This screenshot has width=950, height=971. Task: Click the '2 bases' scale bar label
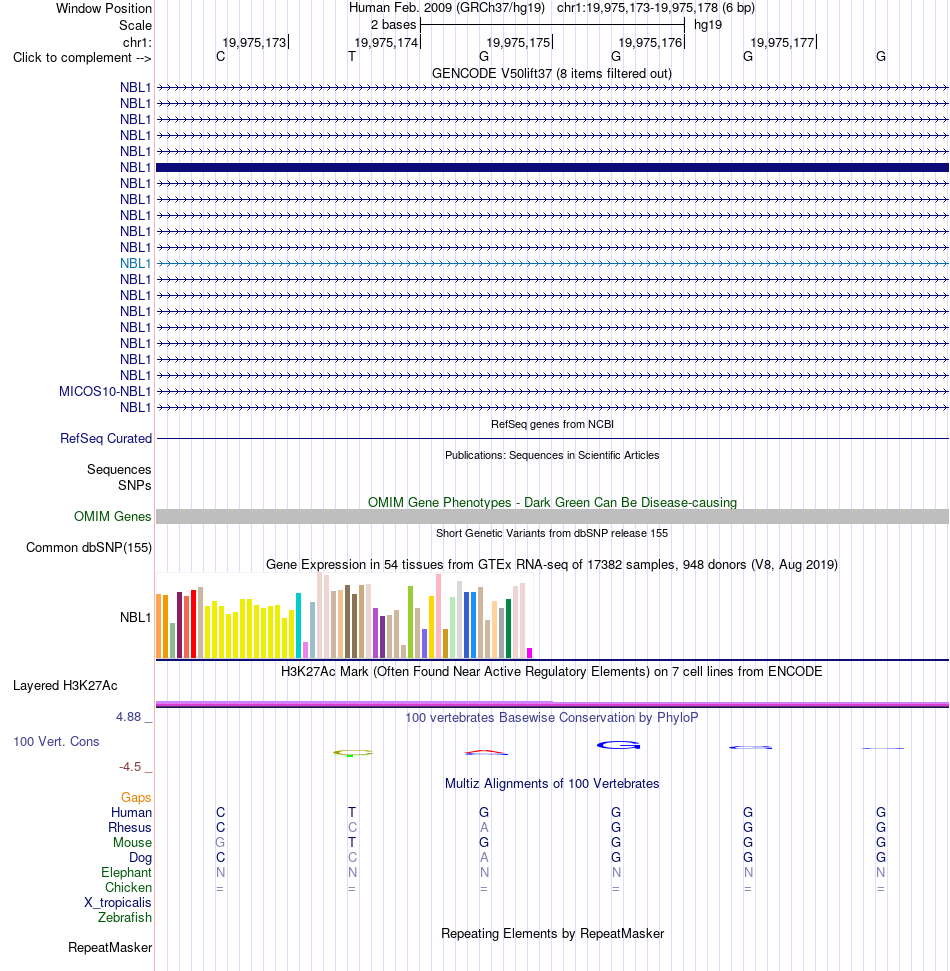tap(393, 25)
